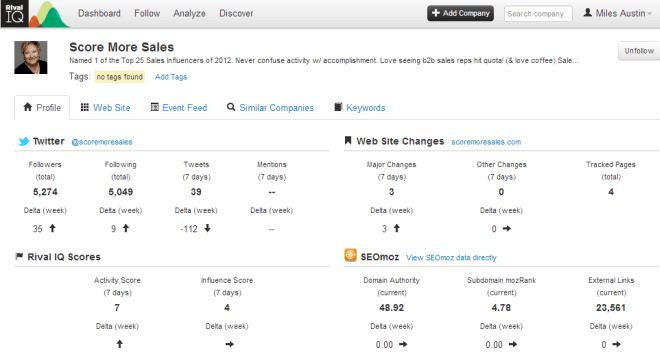The width and height of the screenshot is (660, 363).
Task: Click the Add Company button
Action: coord(460,13)
